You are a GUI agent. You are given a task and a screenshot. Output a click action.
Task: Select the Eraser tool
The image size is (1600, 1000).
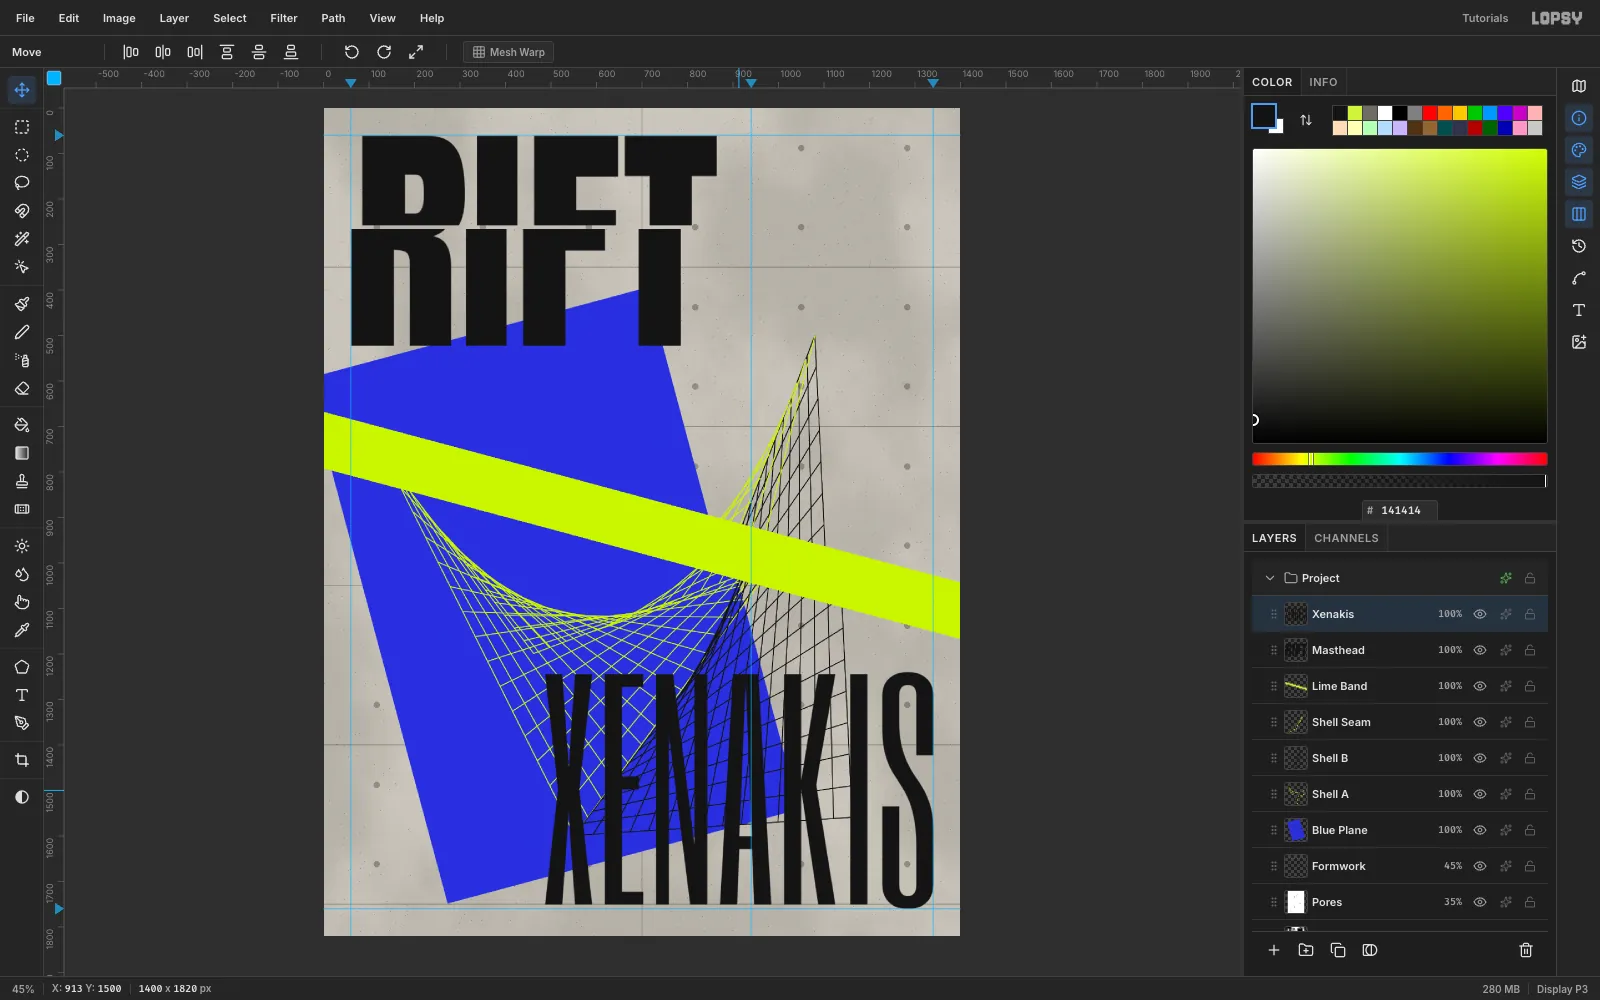22,388
